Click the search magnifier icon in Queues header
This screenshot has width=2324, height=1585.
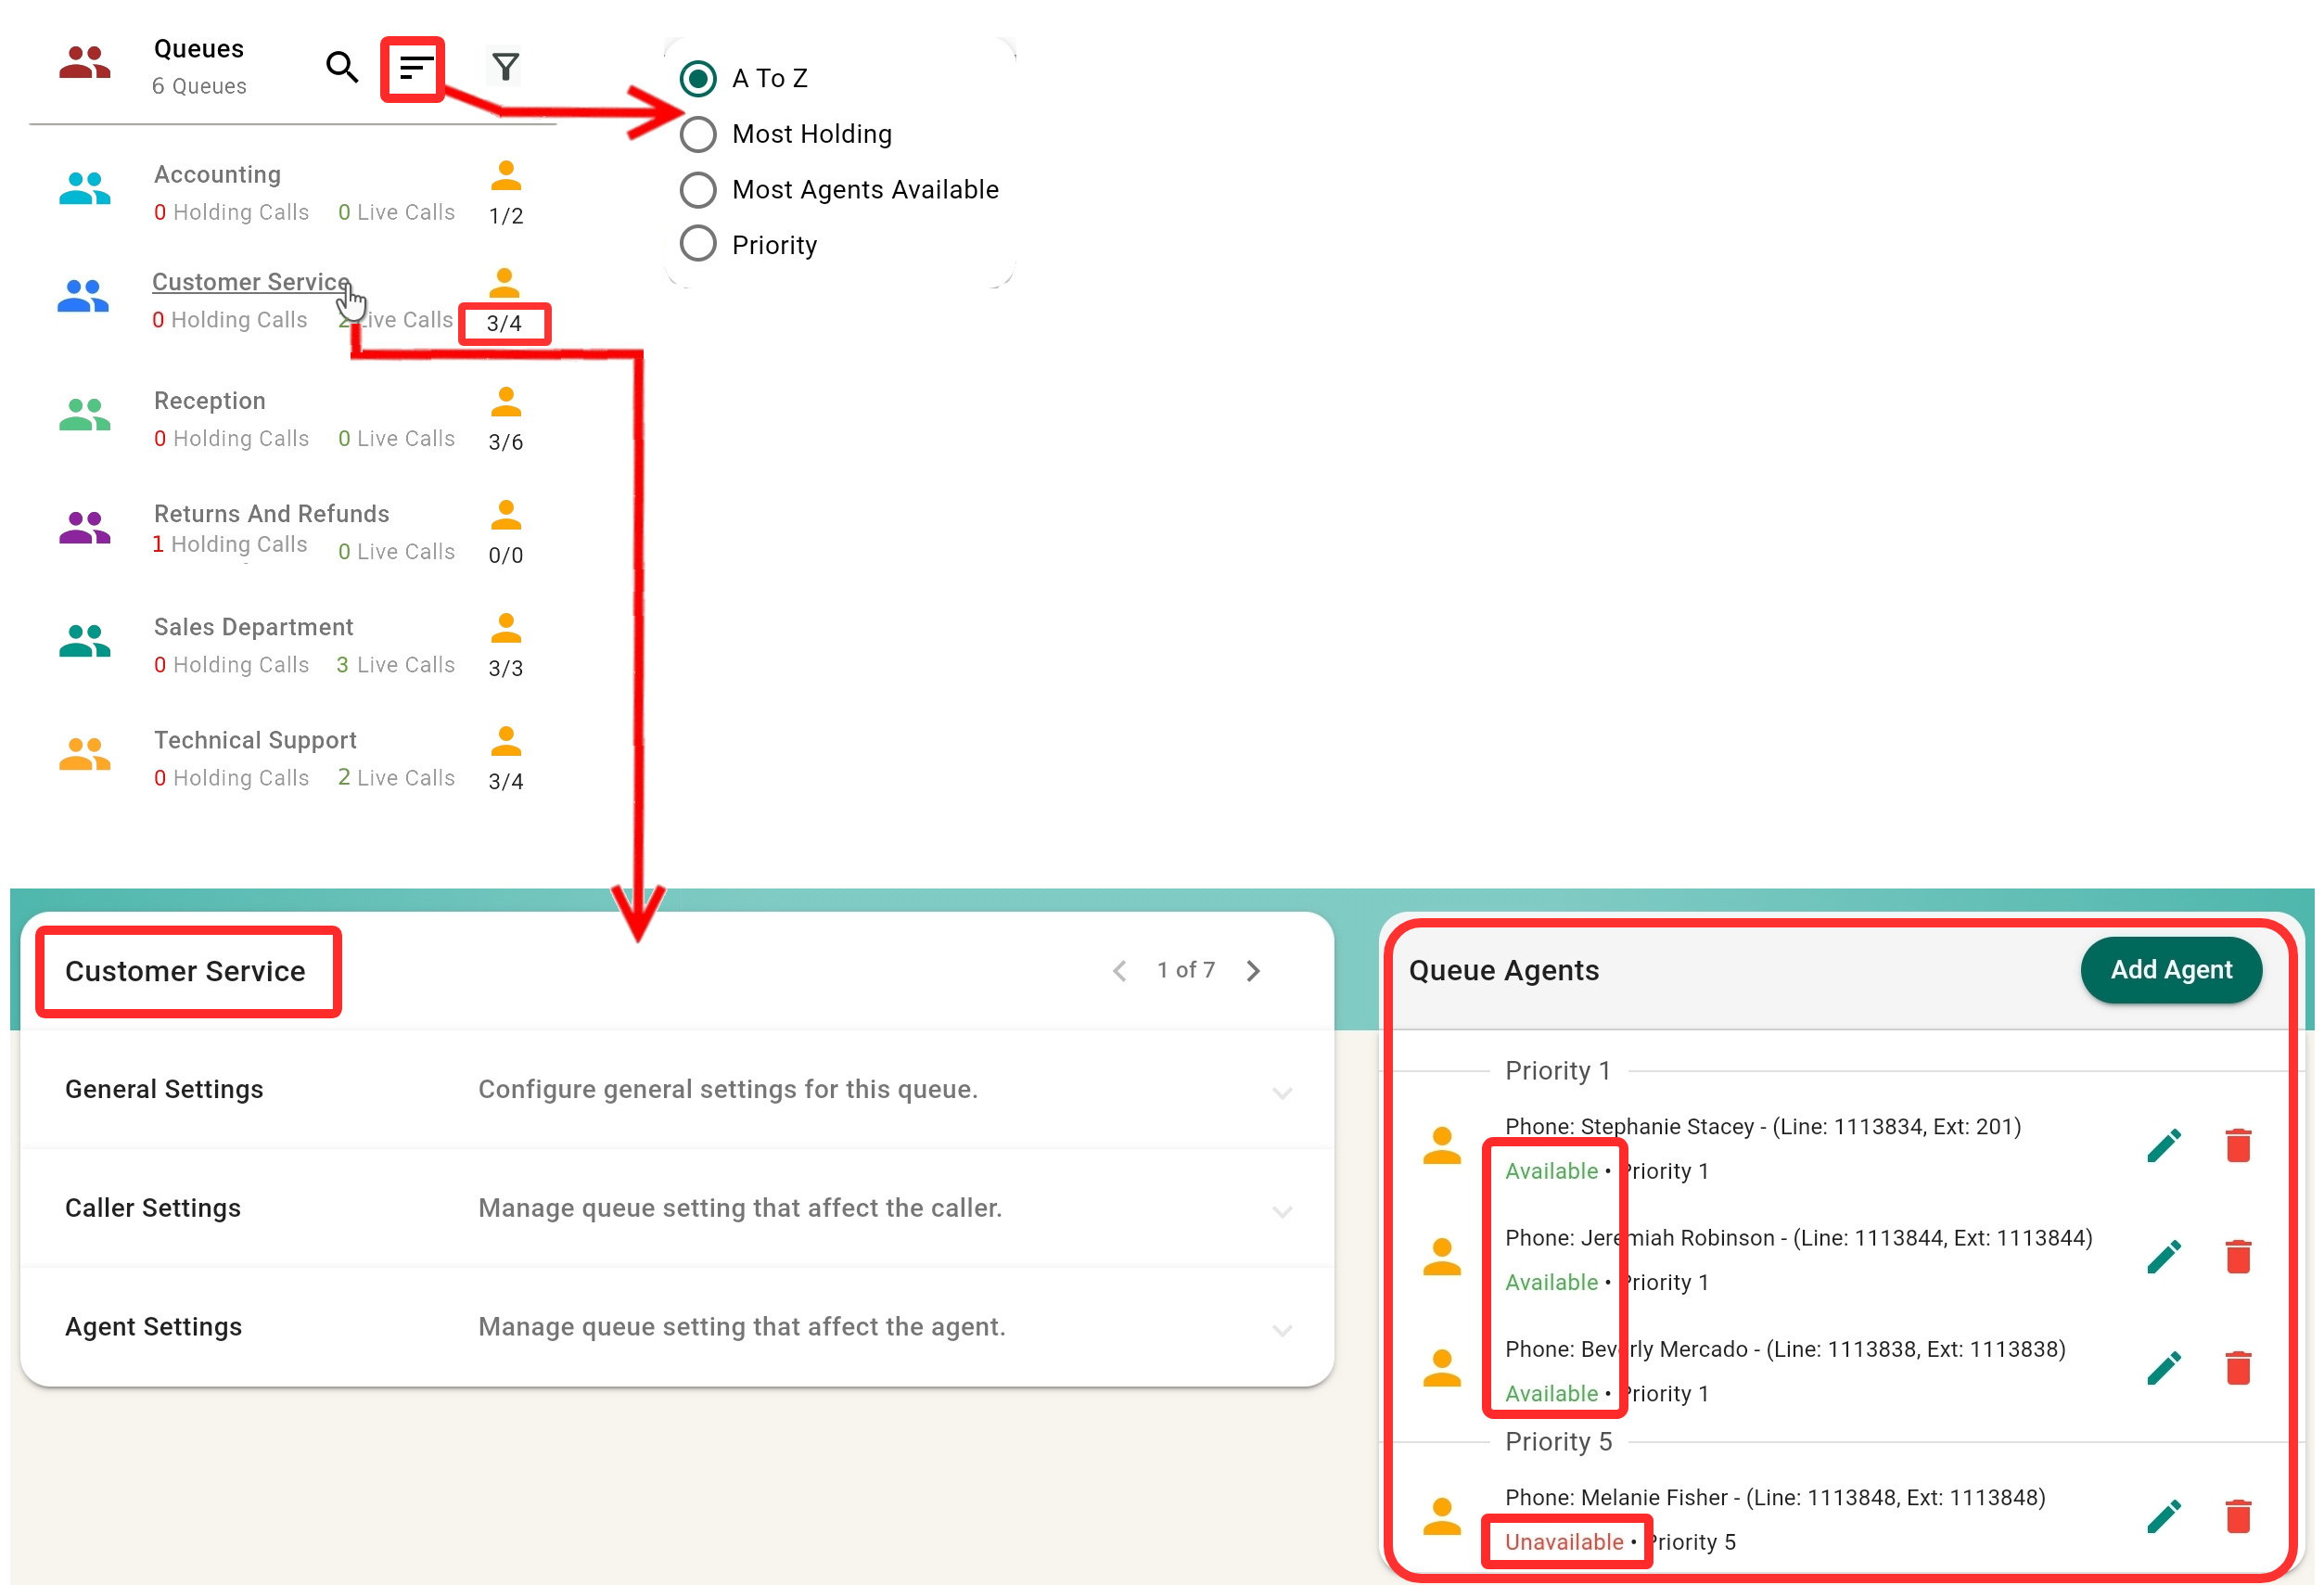click(x=342, y=67)
